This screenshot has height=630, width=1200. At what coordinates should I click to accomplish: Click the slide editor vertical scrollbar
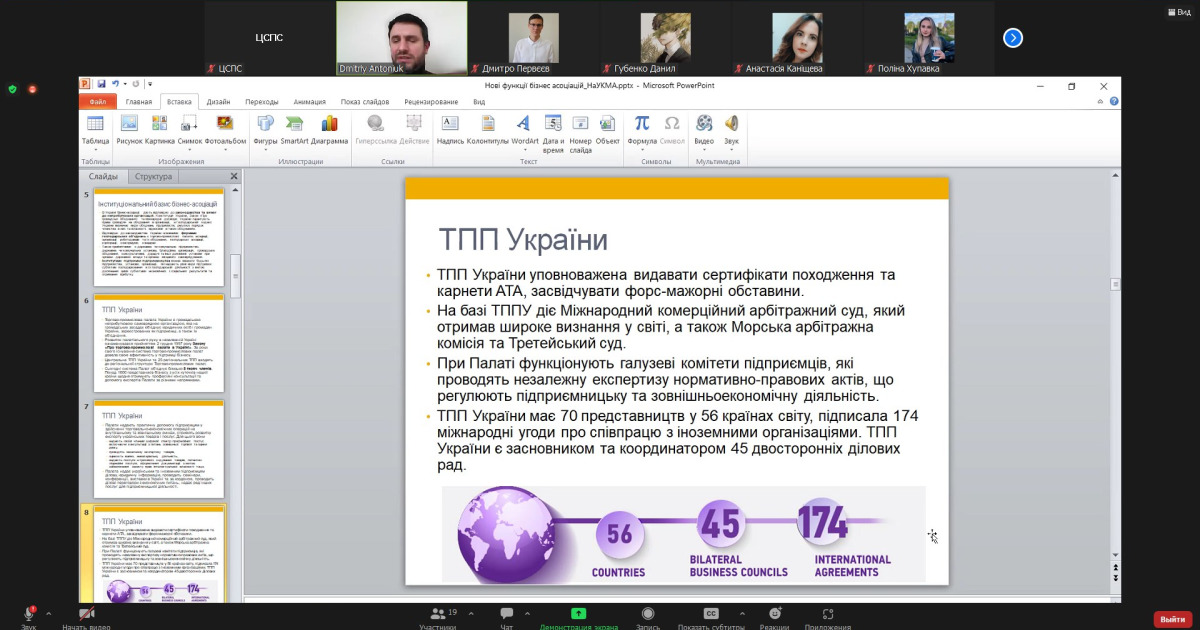[1116, 400]
